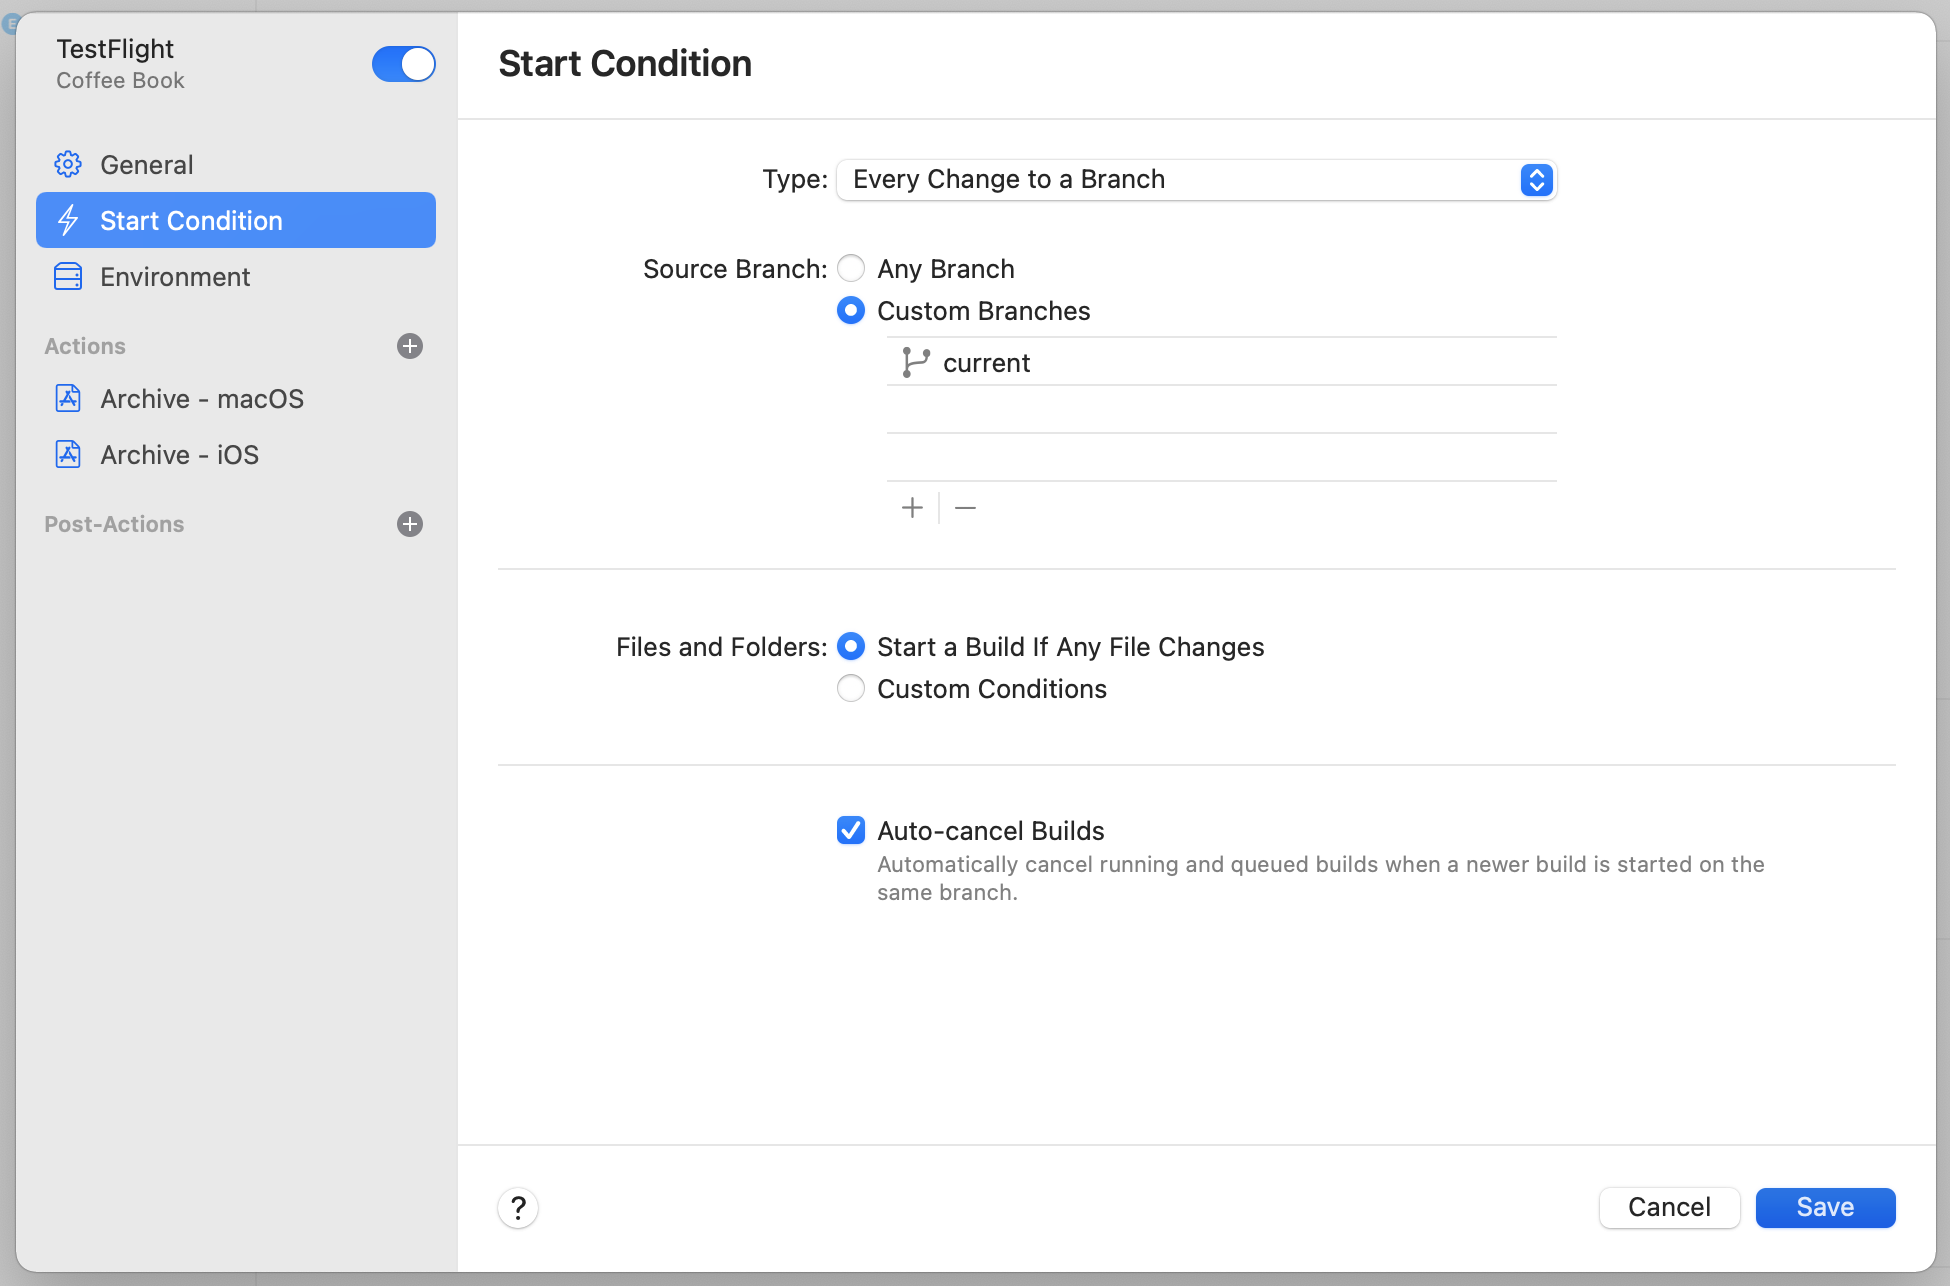Click the Cancel button
The image size is (1950, 1286).
(x=1669, y=1207)
